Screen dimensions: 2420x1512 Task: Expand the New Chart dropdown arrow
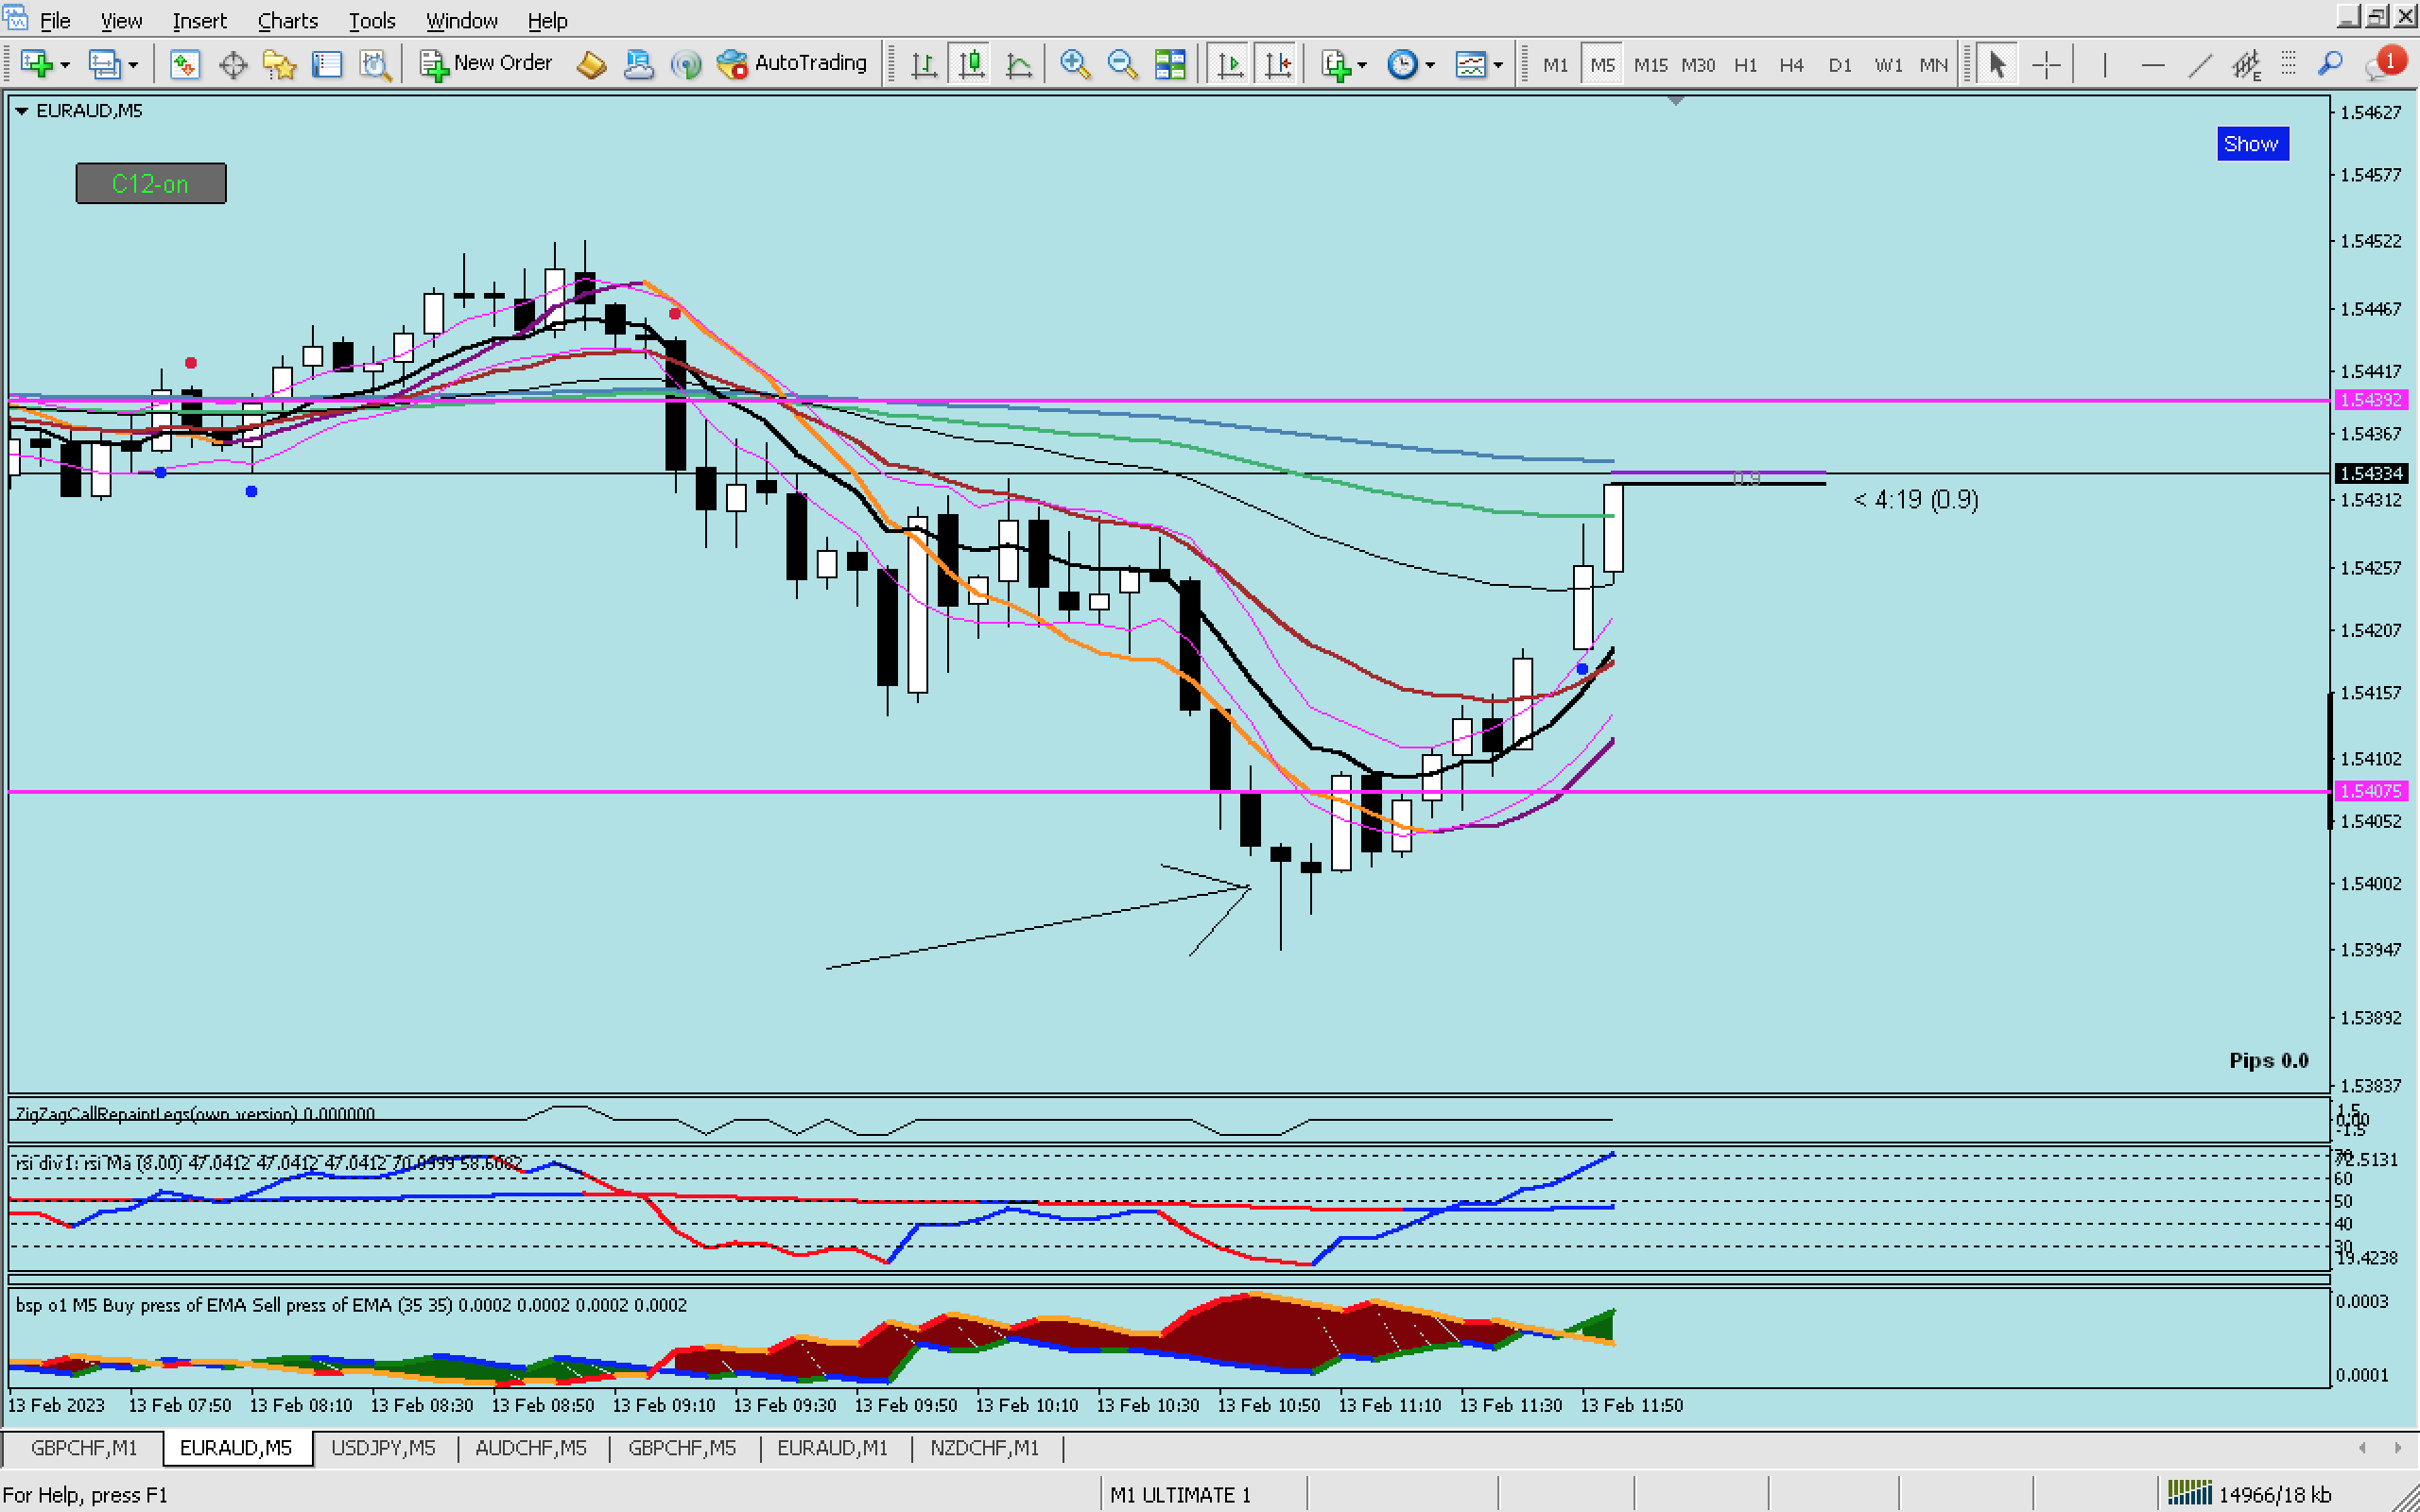[x=65, y=65]
